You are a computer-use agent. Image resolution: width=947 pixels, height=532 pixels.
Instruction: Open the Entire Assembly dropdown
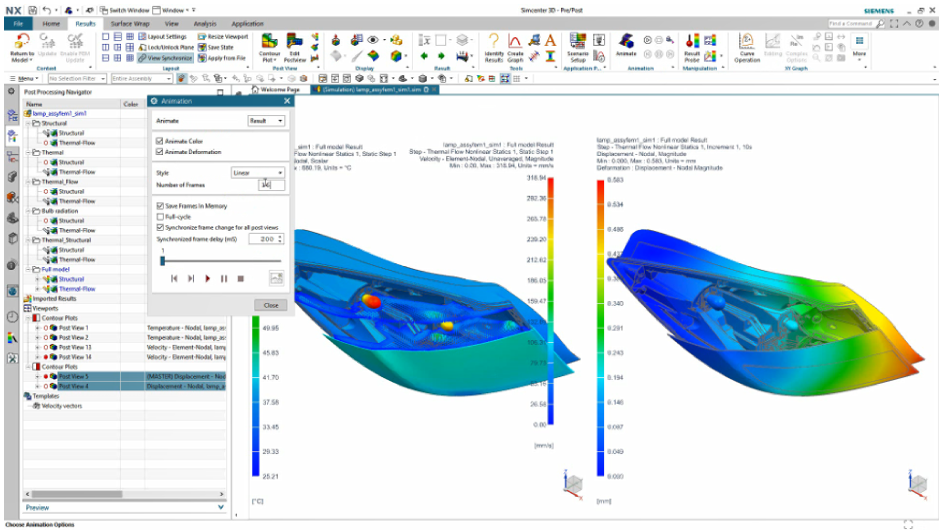click(142, 79)
